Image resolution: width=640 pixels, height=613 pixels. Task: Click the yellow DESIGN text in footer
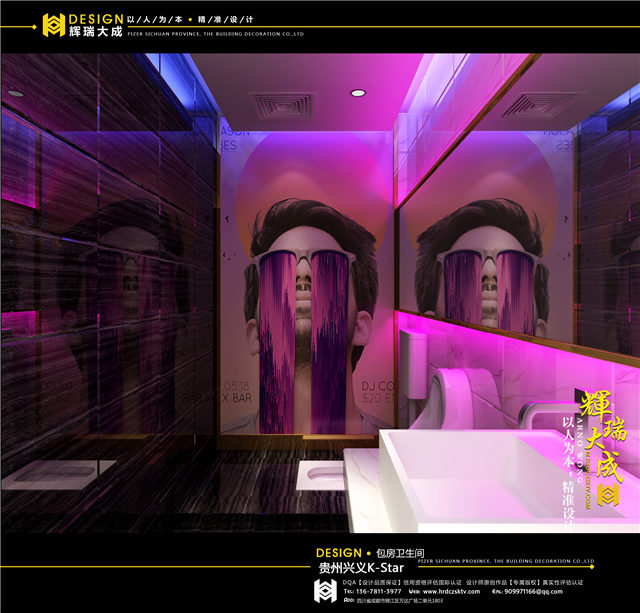338,552
